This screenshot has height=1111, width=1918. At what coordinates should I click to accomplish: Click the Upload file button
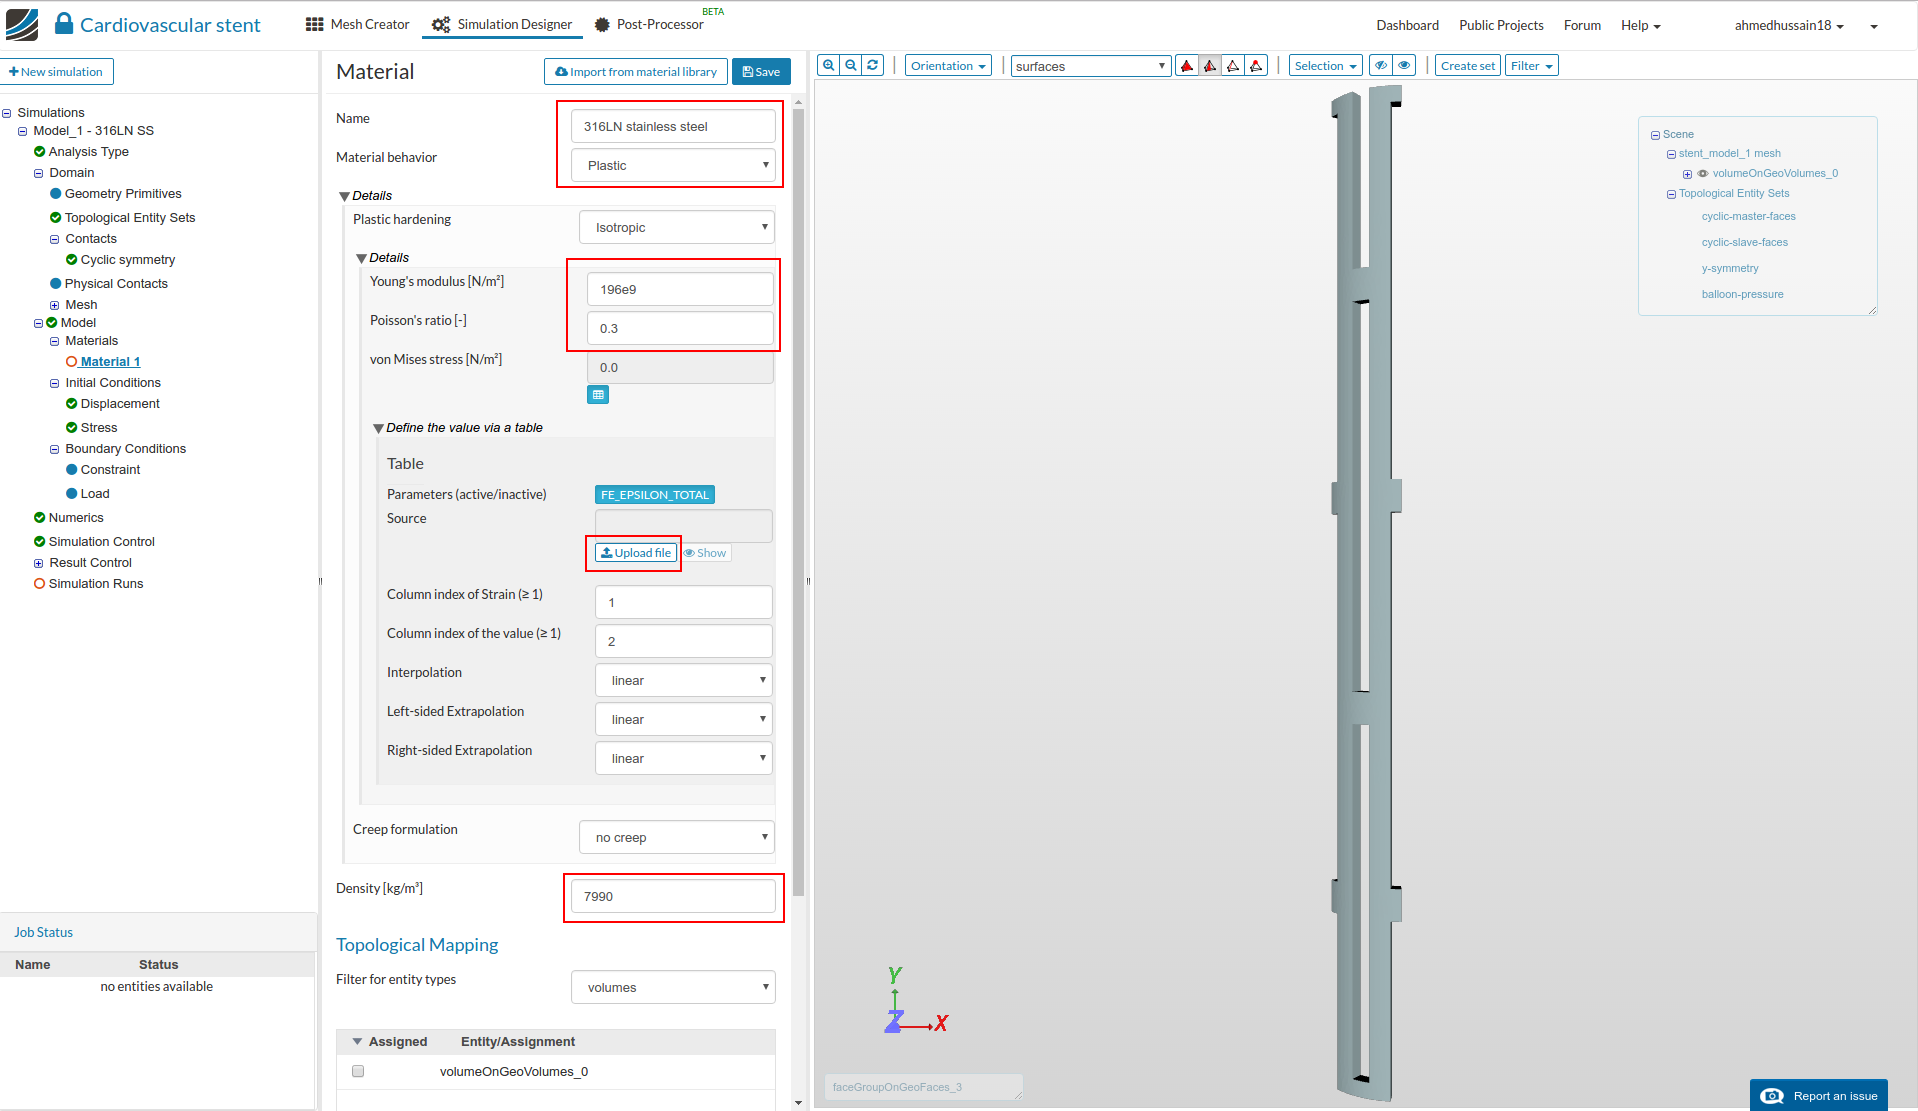[x=636, y=553]
